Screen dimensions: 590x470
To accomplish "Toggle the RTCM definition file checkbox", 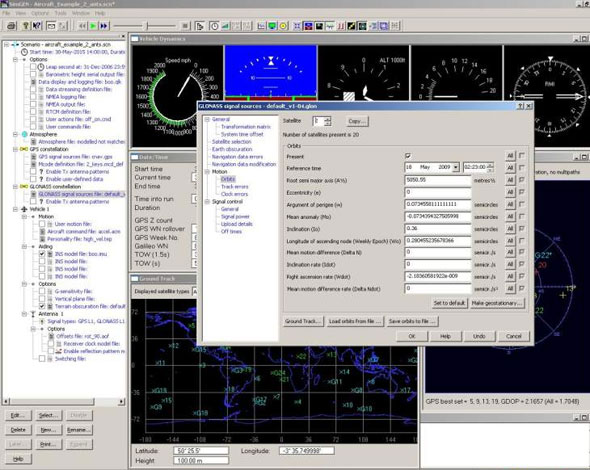I will pos(33,112).
